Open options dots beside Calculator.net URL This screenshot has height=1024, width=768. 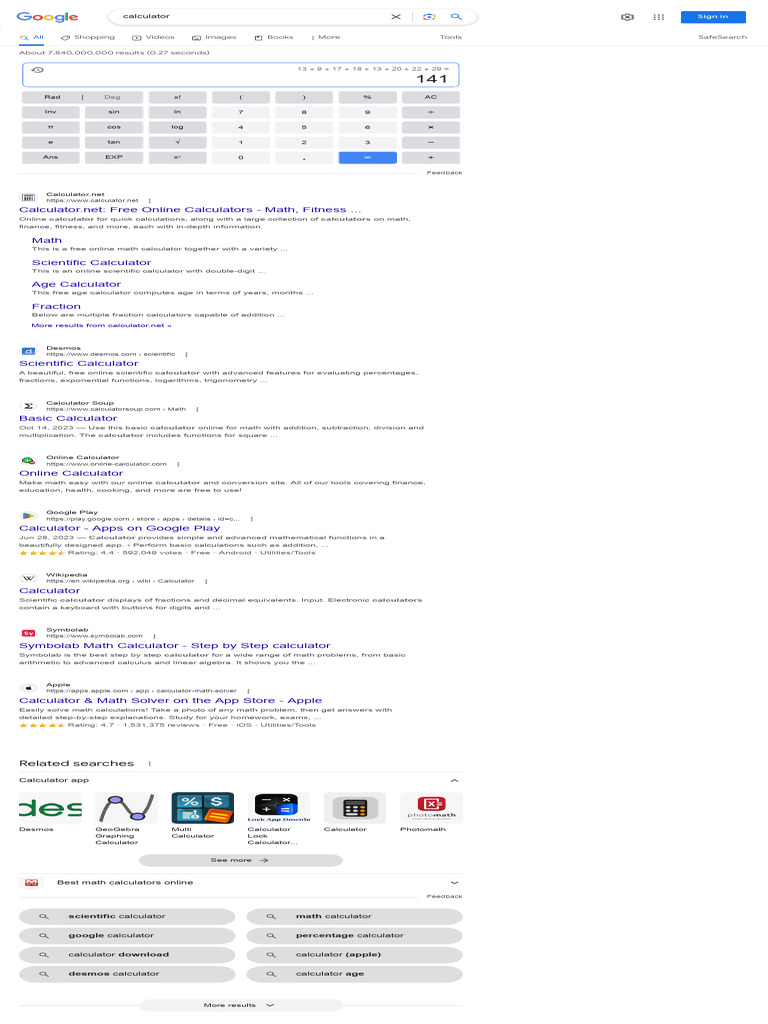[150, 200]
